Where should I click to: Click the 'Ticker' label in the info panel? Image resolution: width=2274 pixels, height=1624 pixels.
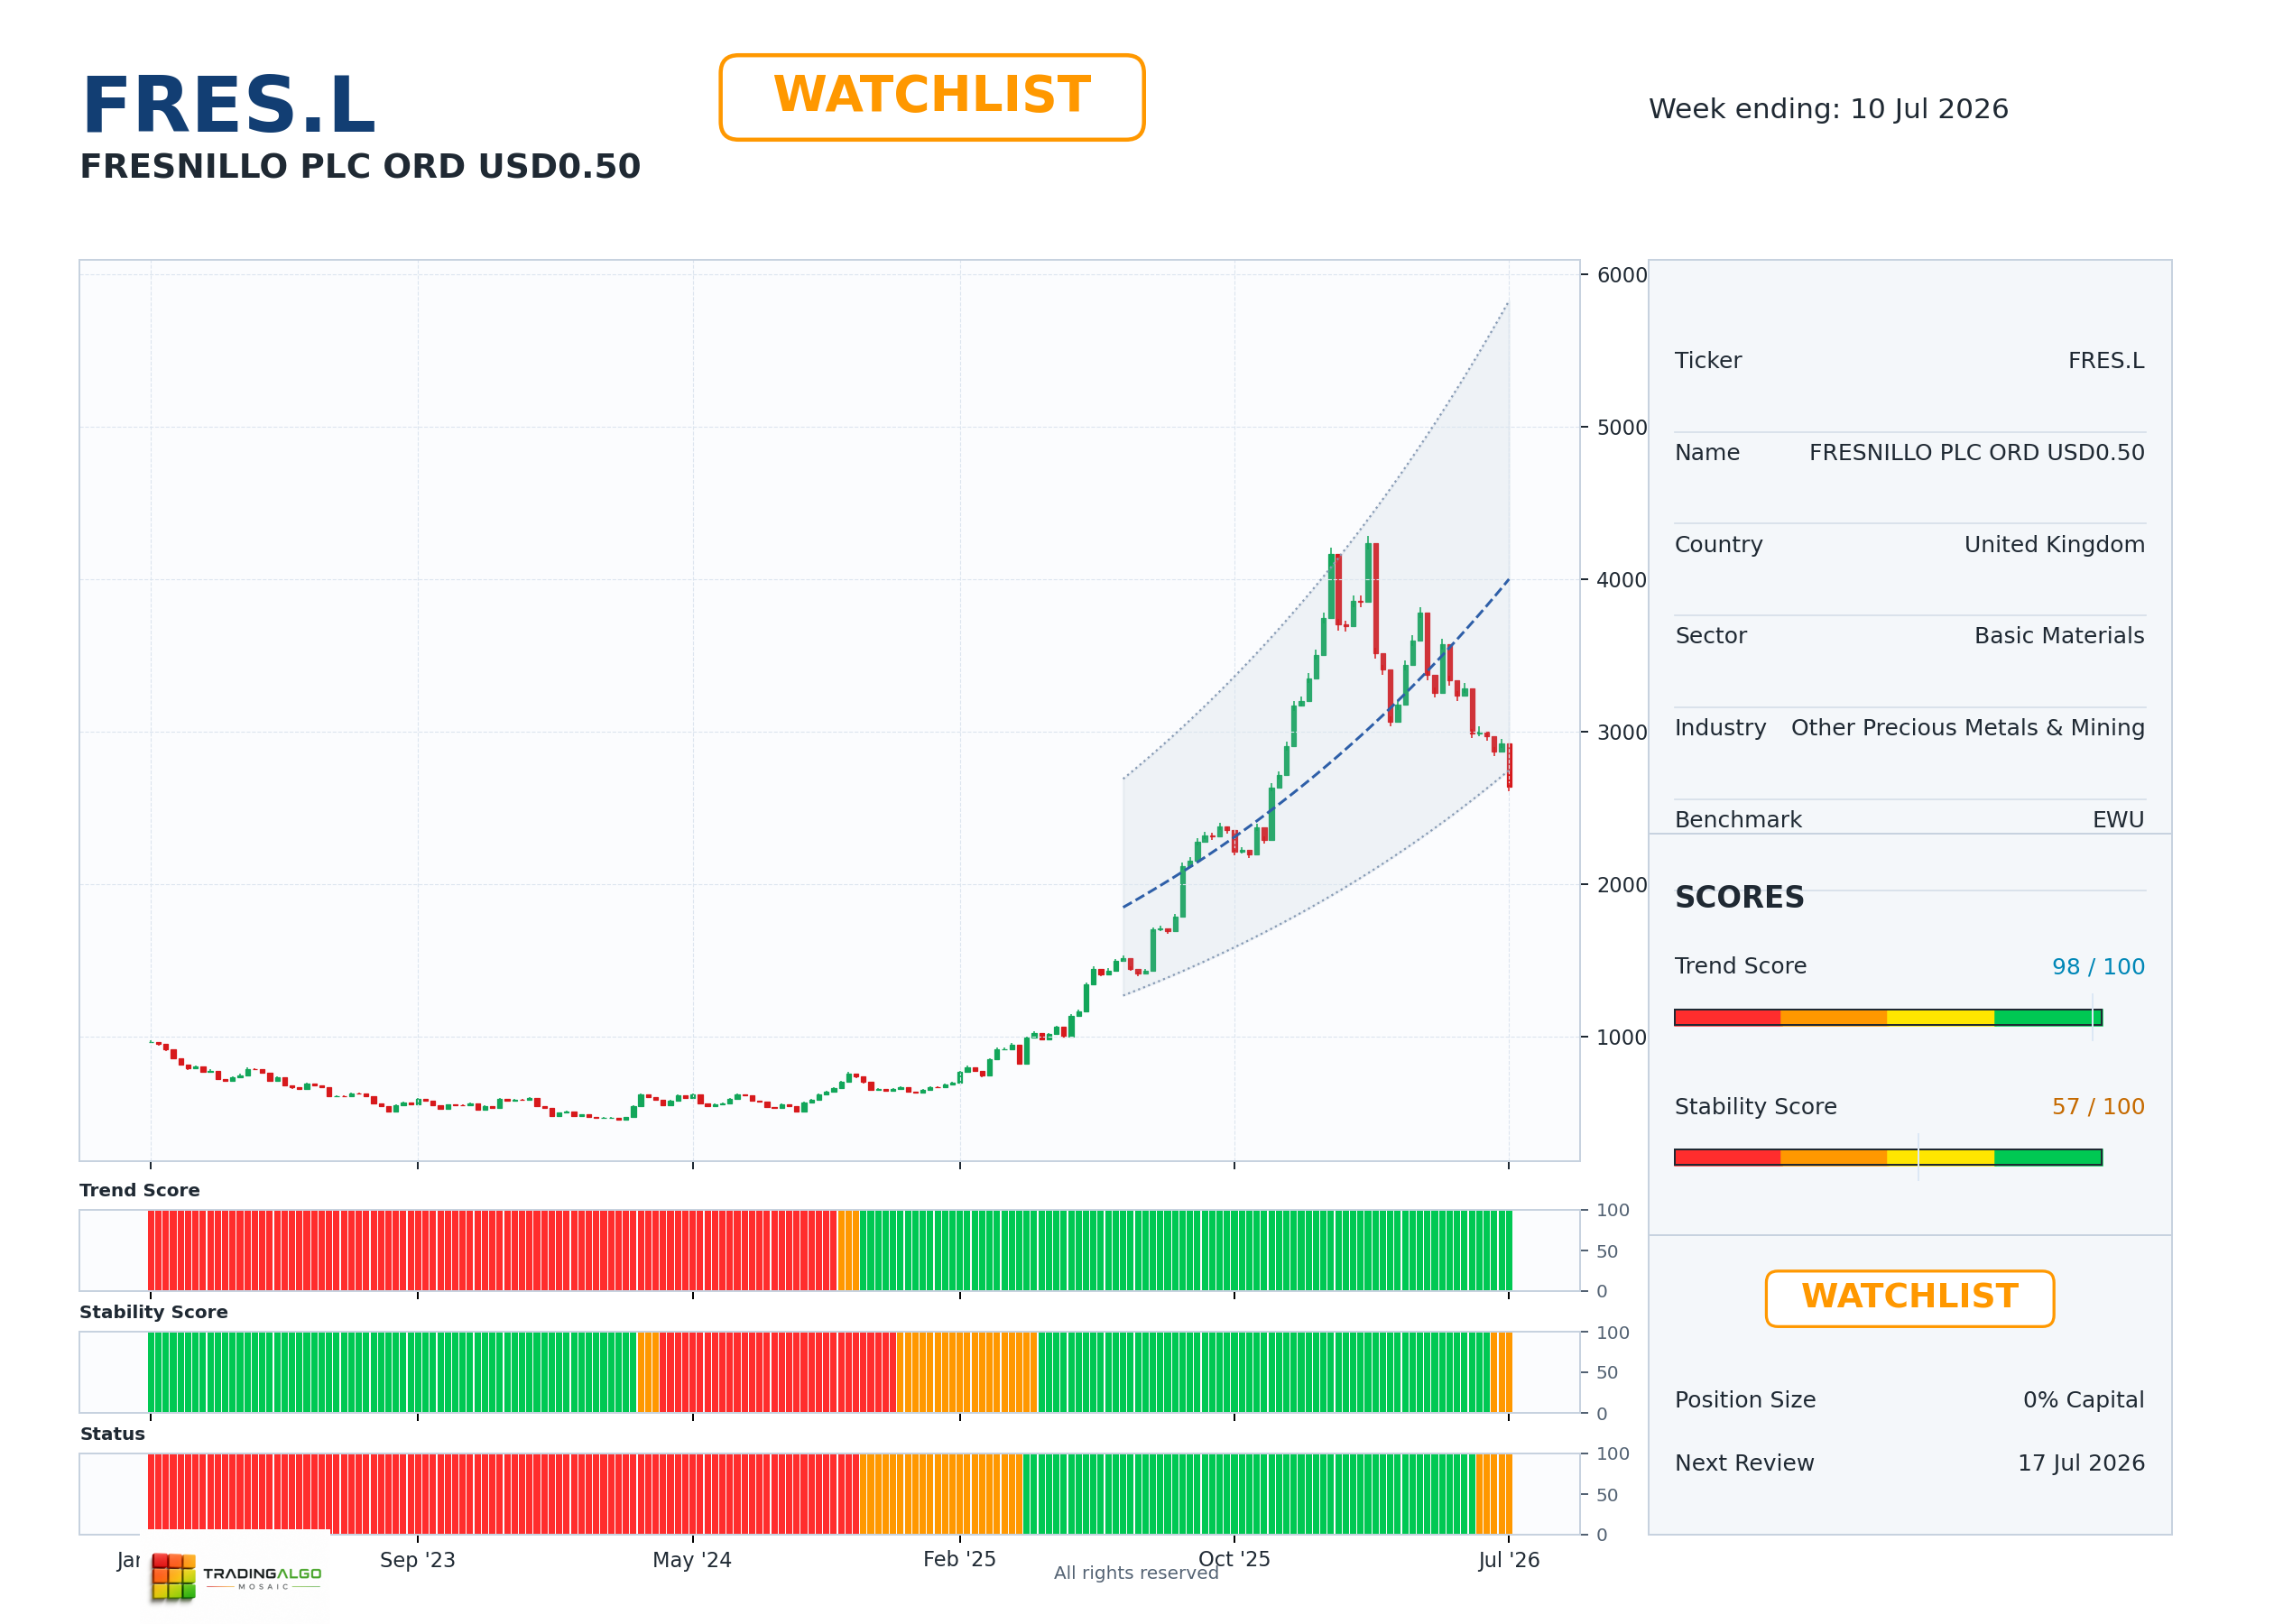[x=1708, y=361]
